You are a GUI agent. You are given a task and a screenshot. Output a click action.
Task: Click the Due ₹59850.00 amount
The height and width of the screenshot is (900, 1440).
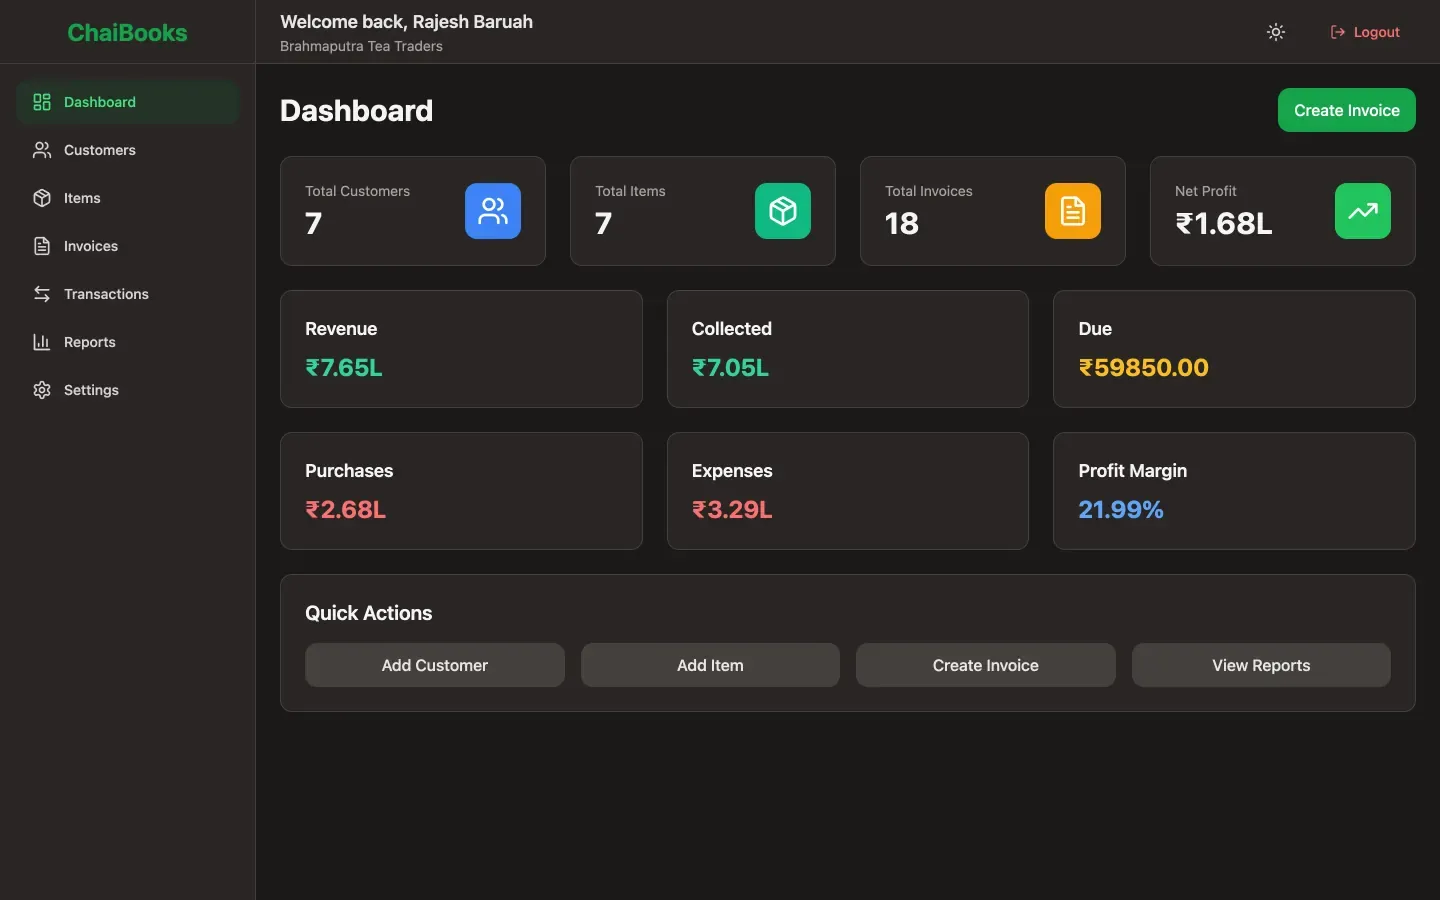1144,368
